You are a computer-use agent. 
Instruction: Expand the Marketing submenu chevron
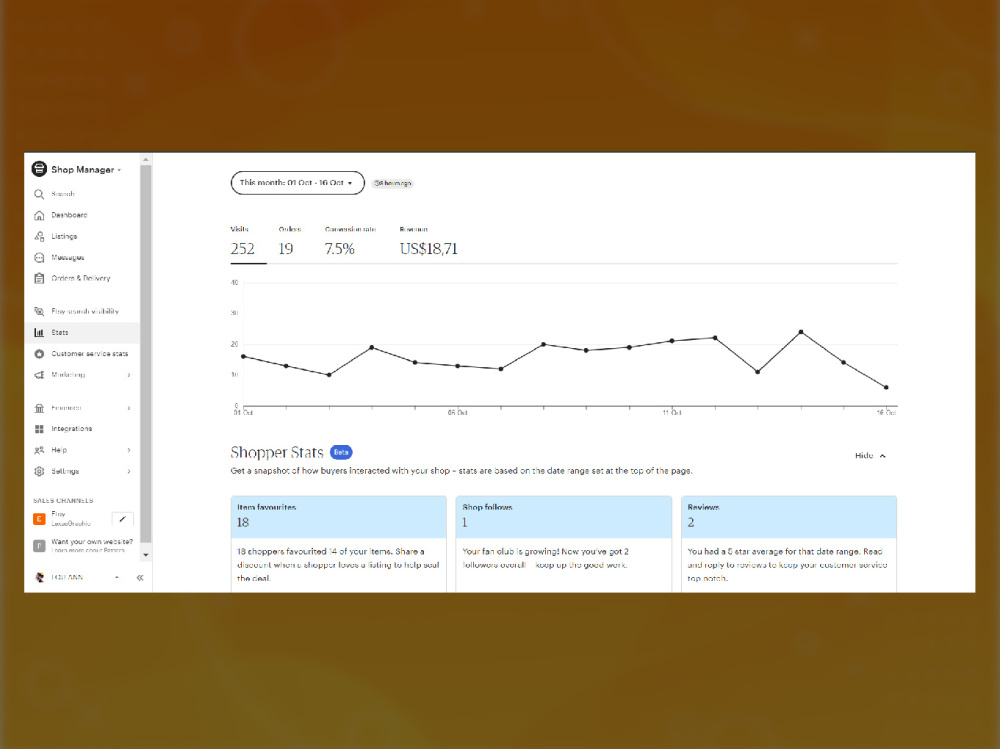pyautogui.click(x=129, y=374)
